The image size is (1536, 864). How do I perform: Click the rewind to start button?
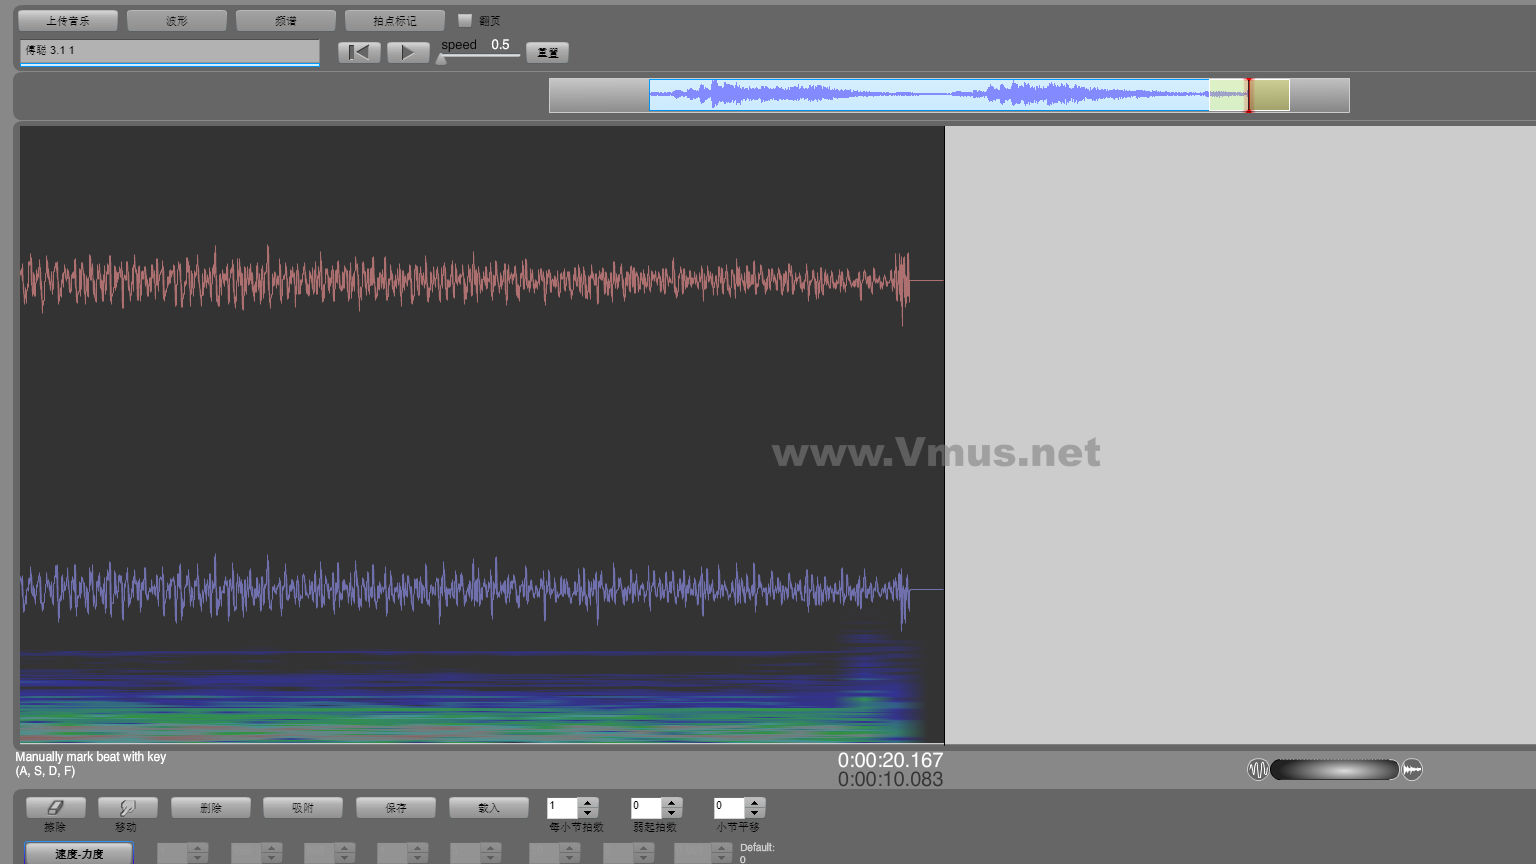coord(359,52)
